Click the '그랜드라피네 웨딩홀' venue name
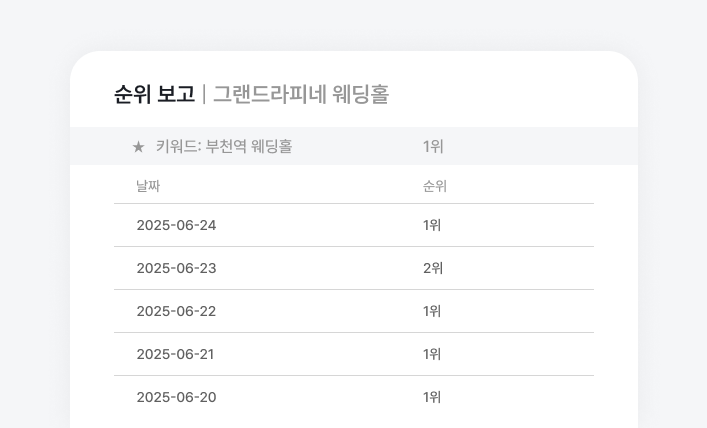 [x=300, y=94]
